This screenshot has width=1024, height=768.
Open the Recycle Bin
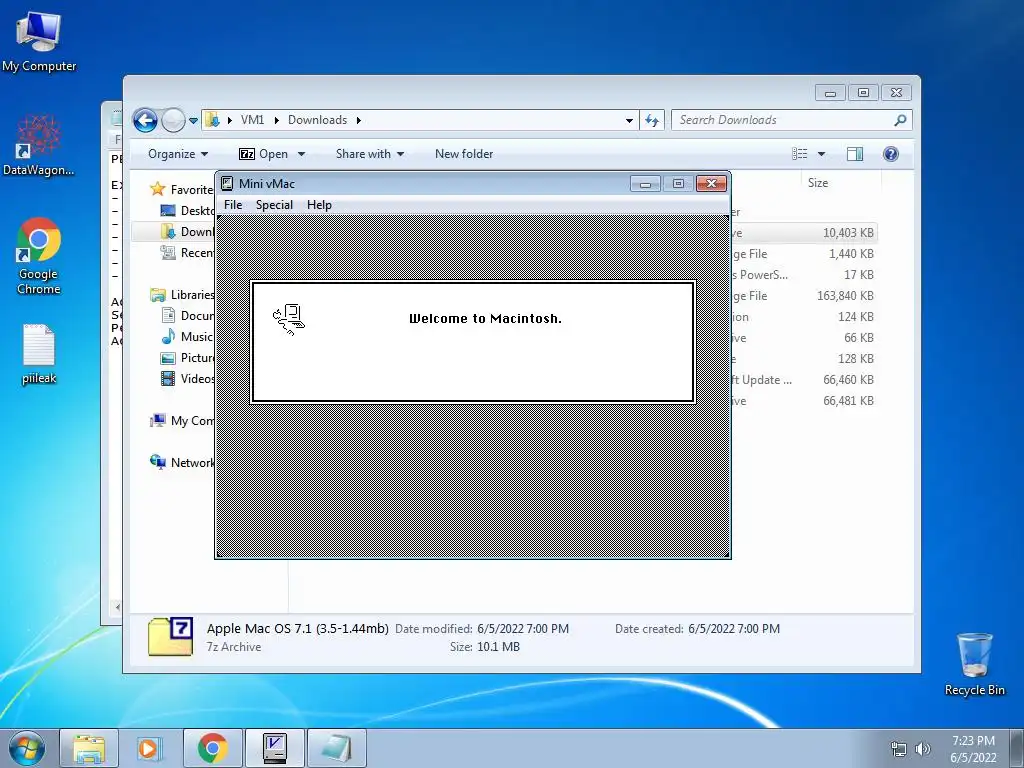click(974, 664)
